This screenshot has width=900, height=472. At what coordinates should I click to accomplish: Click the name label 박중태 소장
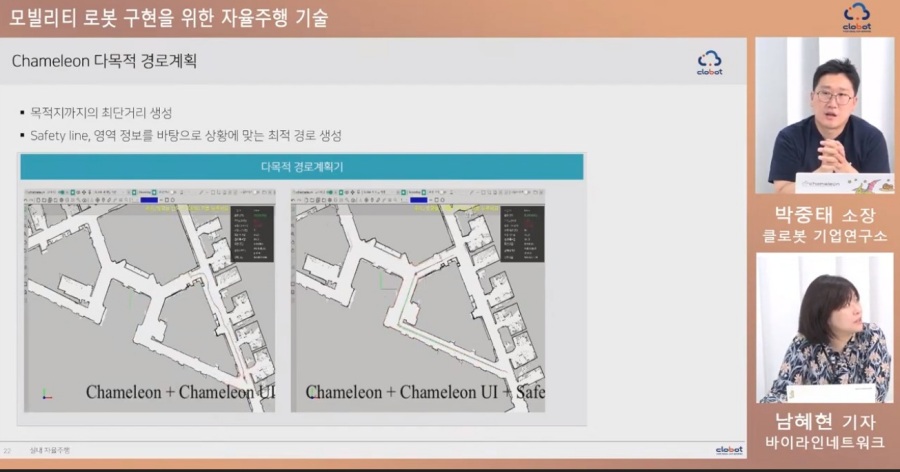(825, 215)
